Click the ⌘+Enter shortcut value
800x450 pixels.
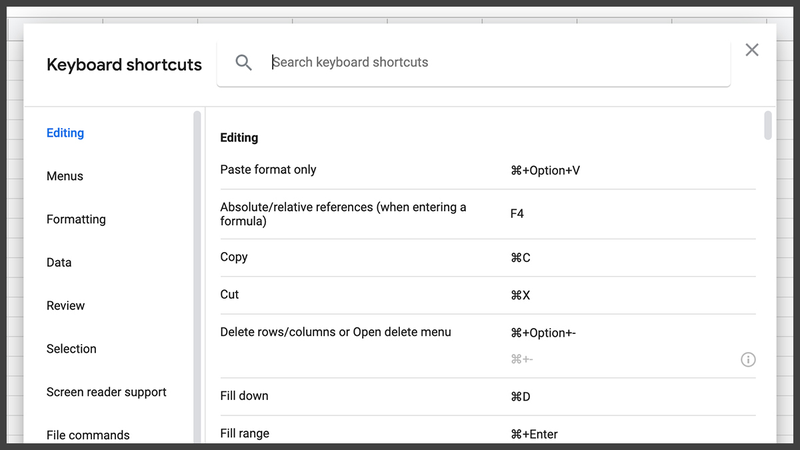(x=534, y=434)
